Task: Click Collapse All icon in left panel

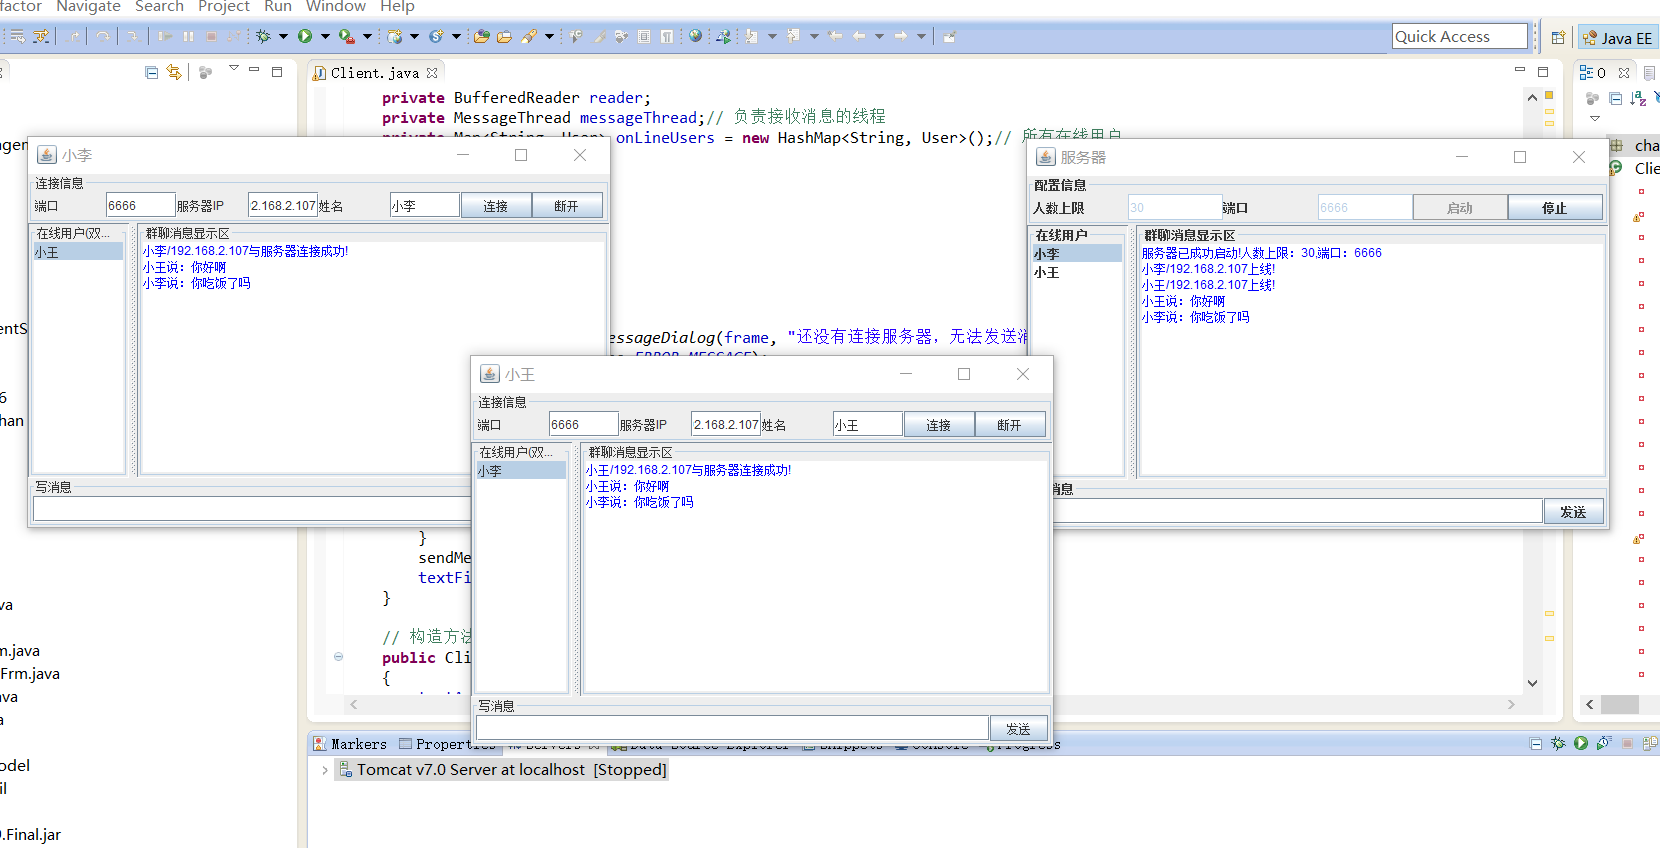Action: [x=151, y=72]
